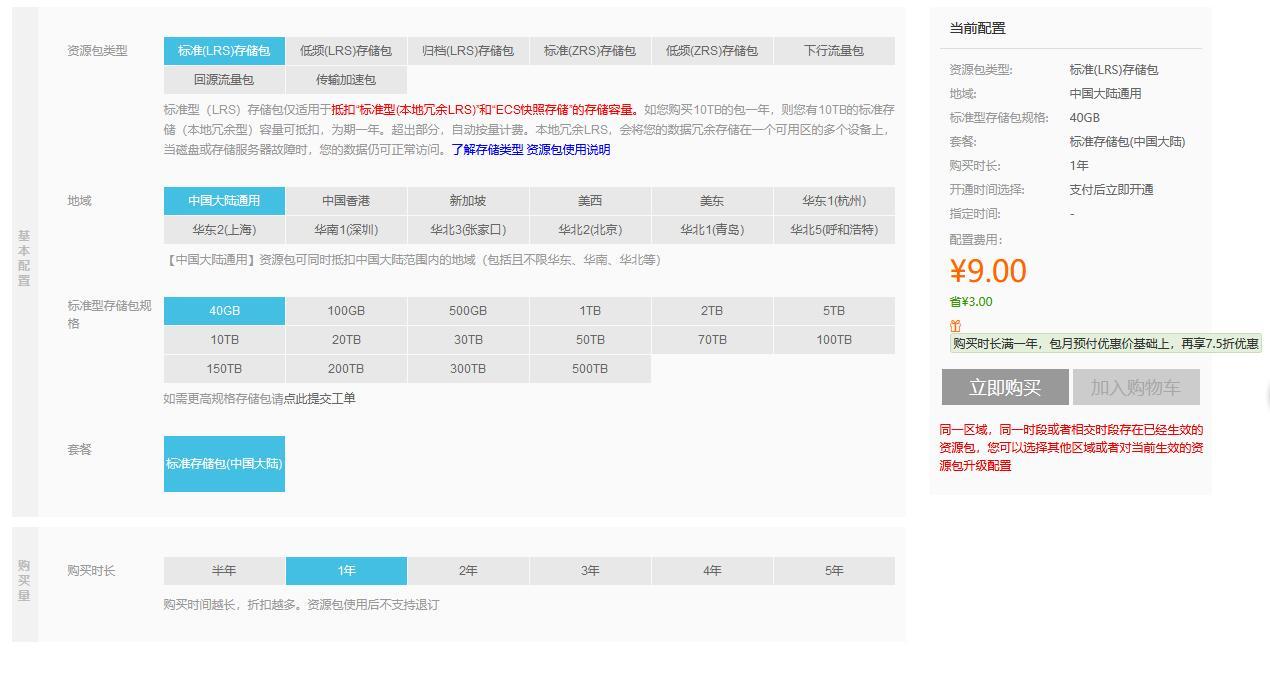Select 半年 purchase duration

[224, 570]
